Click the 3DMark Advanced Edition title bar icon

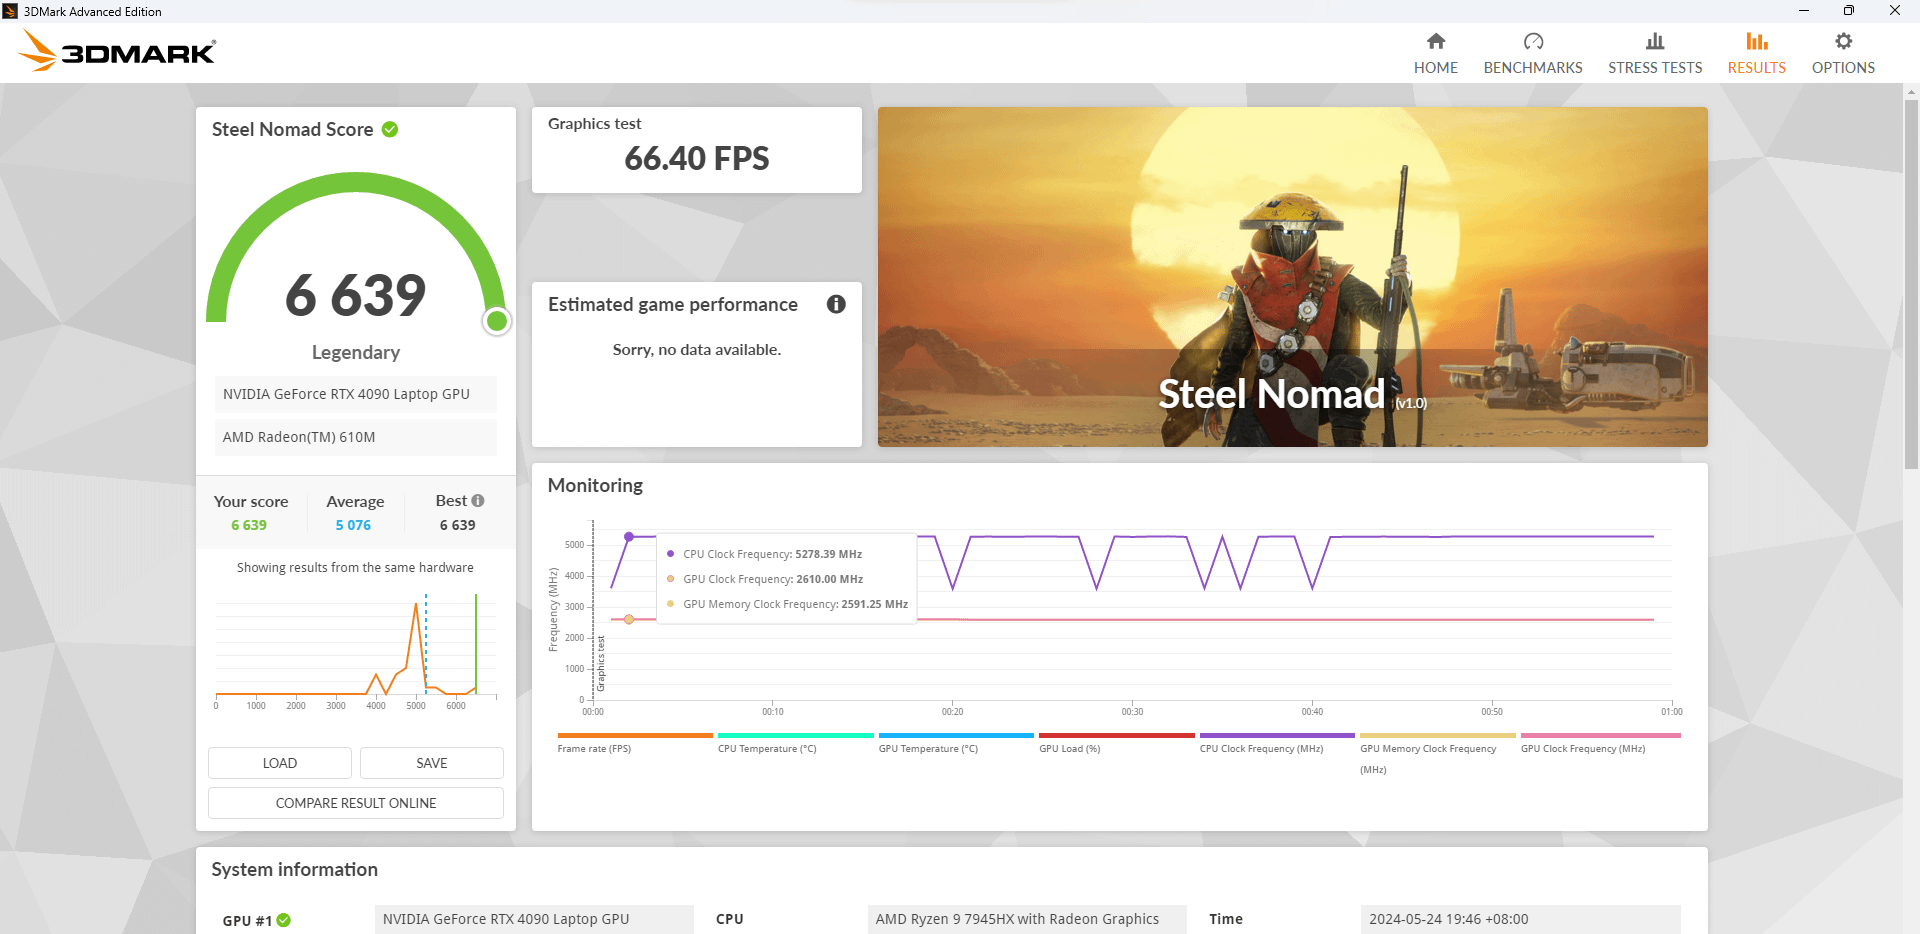point(10,11)
